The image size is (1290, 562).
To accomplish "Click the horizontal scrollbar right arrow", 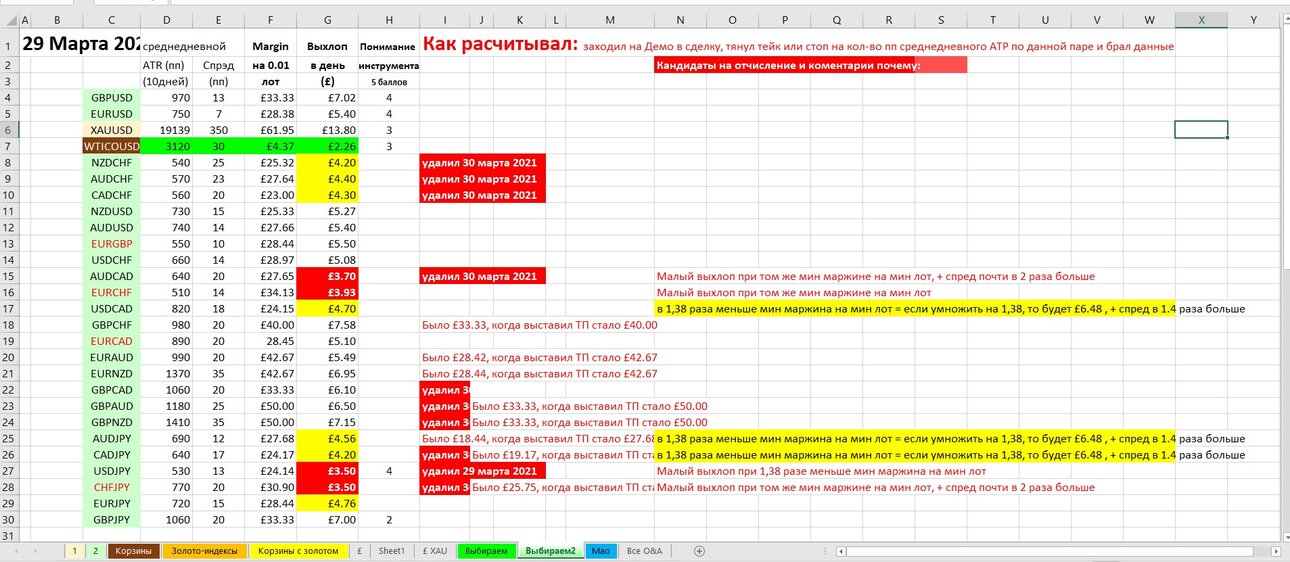I will pyautogui.click(x=1275, y=551).
